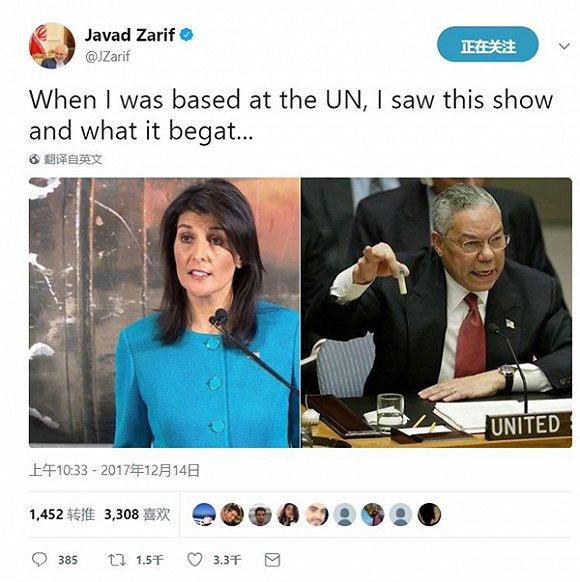Image resolution: width=580 pixels, height=582 pixels.
Task: Click the globe translation icon
Action: tap(35, 159)
